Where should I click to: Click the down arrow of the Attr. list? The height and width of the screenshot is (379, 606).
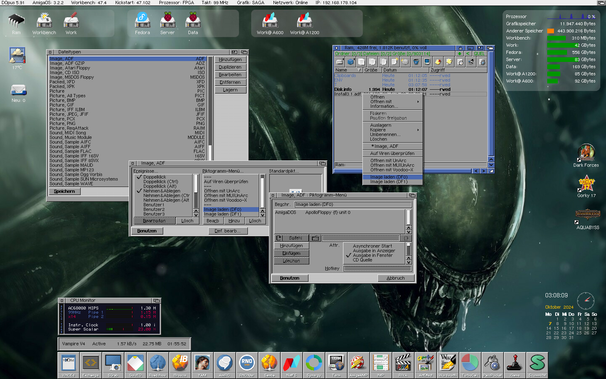point(409,262)
